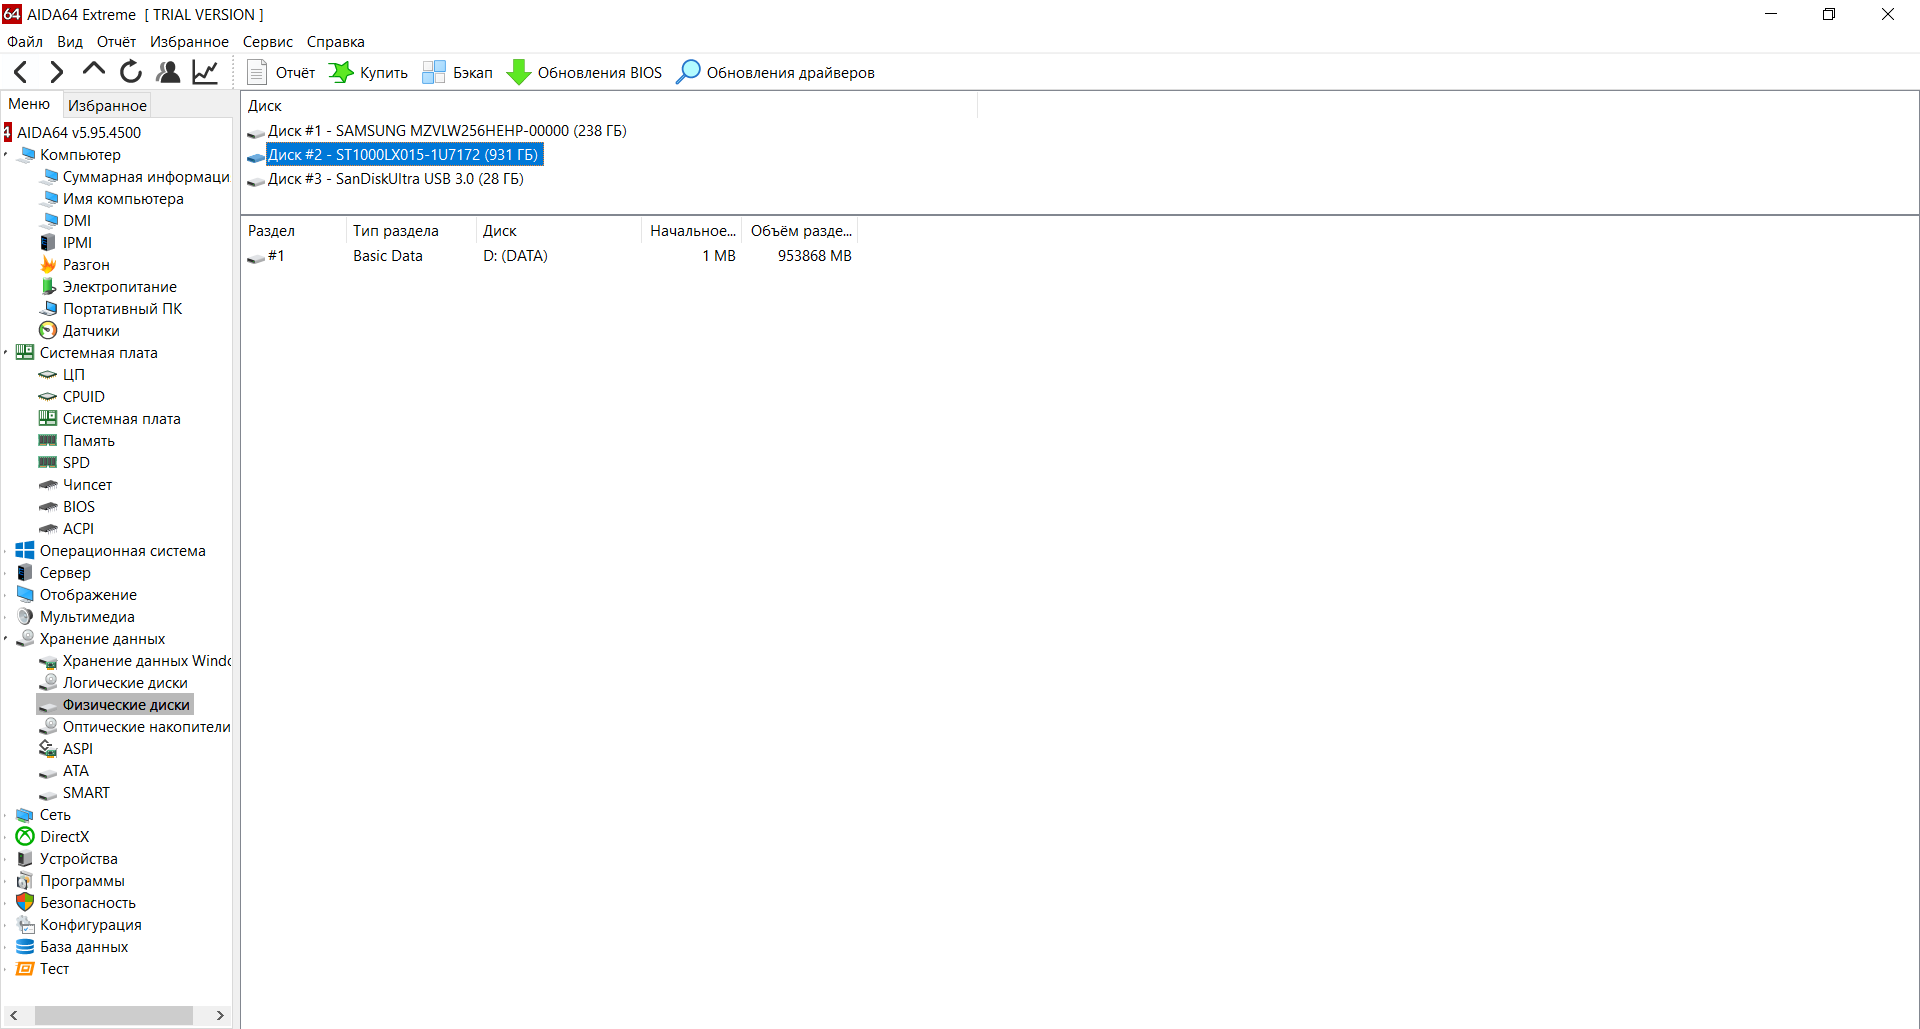Image resolution: width=1920 pixels, height=1029 pixels.
Task: Expand the Тест tree node
Action: click(x=6, y=969)
